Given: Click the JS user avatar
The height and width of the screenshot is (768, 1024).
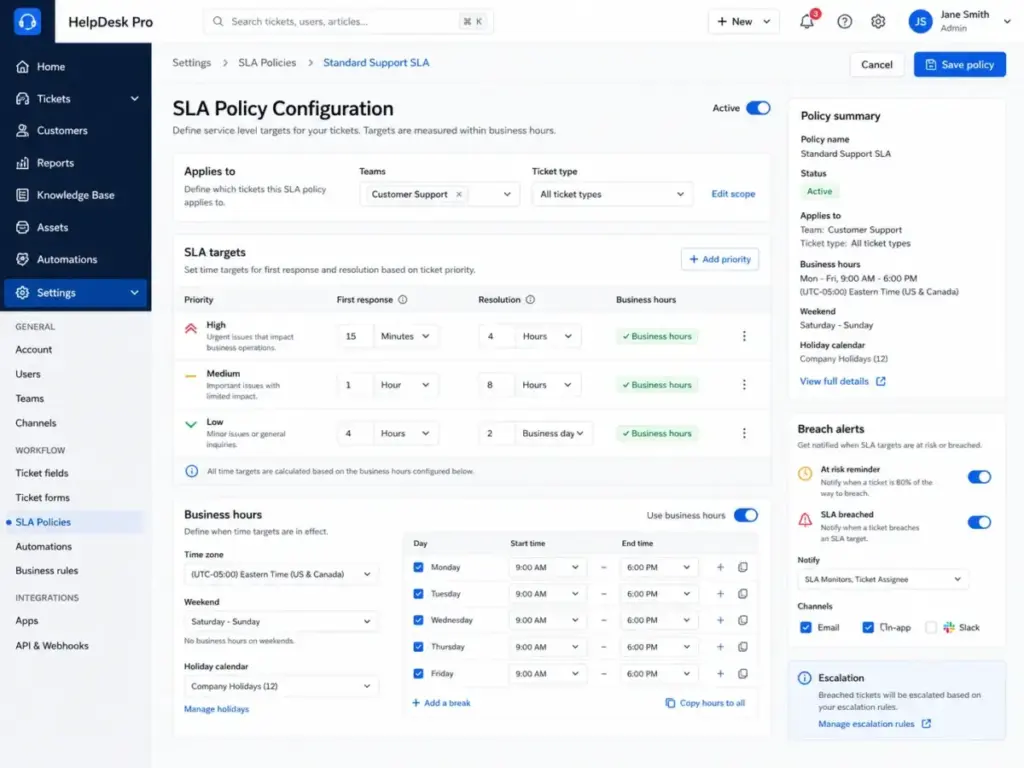Looking at the screenshot, I should tap(920, 22).
